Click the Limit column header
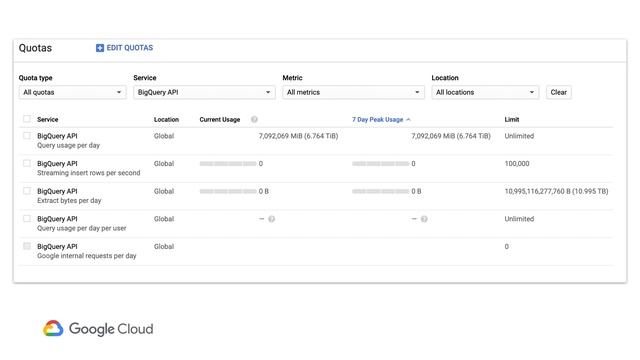This screenshot has width=640, height=360. tap(511, 120)
